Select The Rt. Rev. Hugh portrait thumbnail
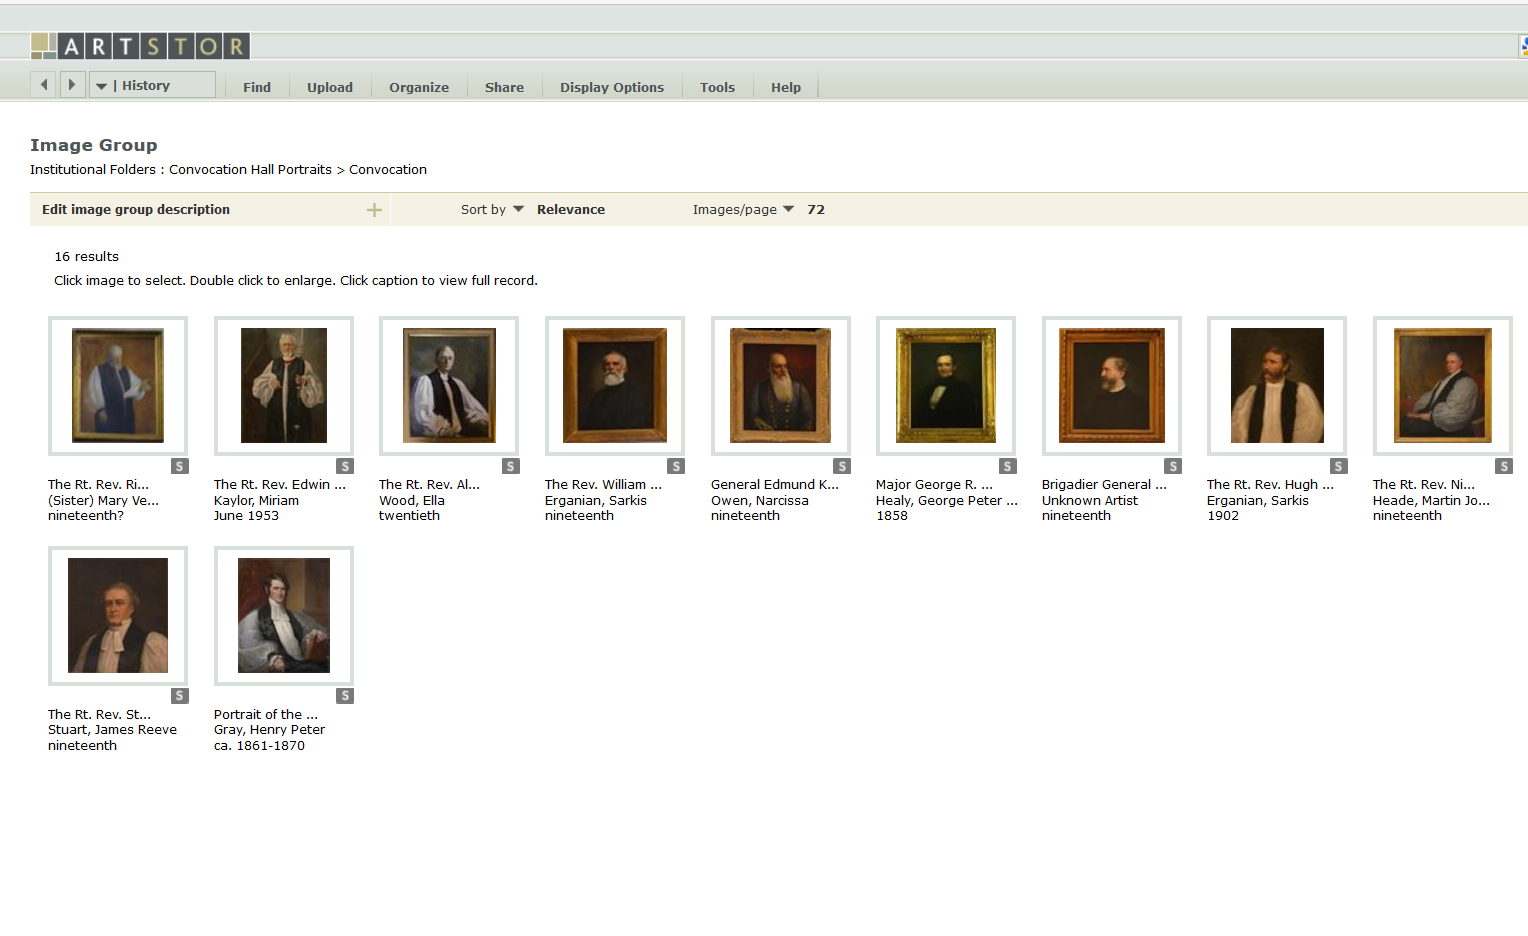This screenshot has height=936, width=1528. coord(1277,386)
